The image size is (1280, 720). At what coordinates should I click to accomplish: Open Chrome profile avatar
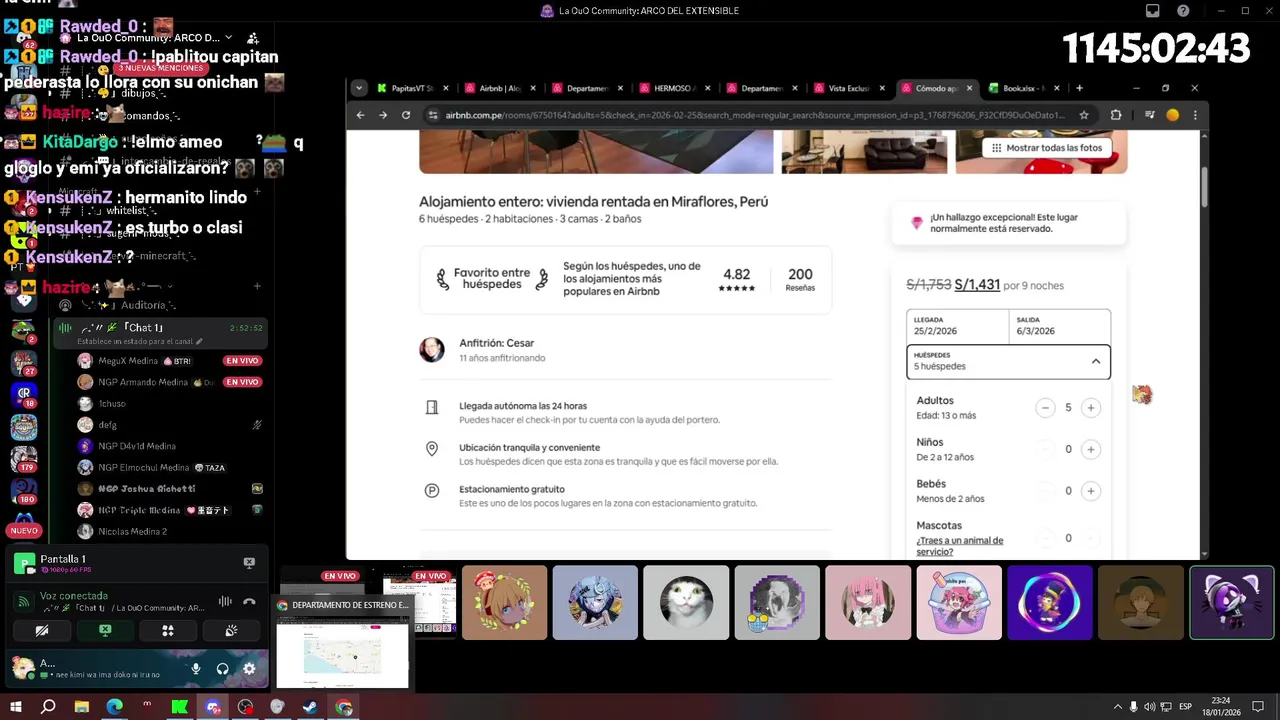1172,115
